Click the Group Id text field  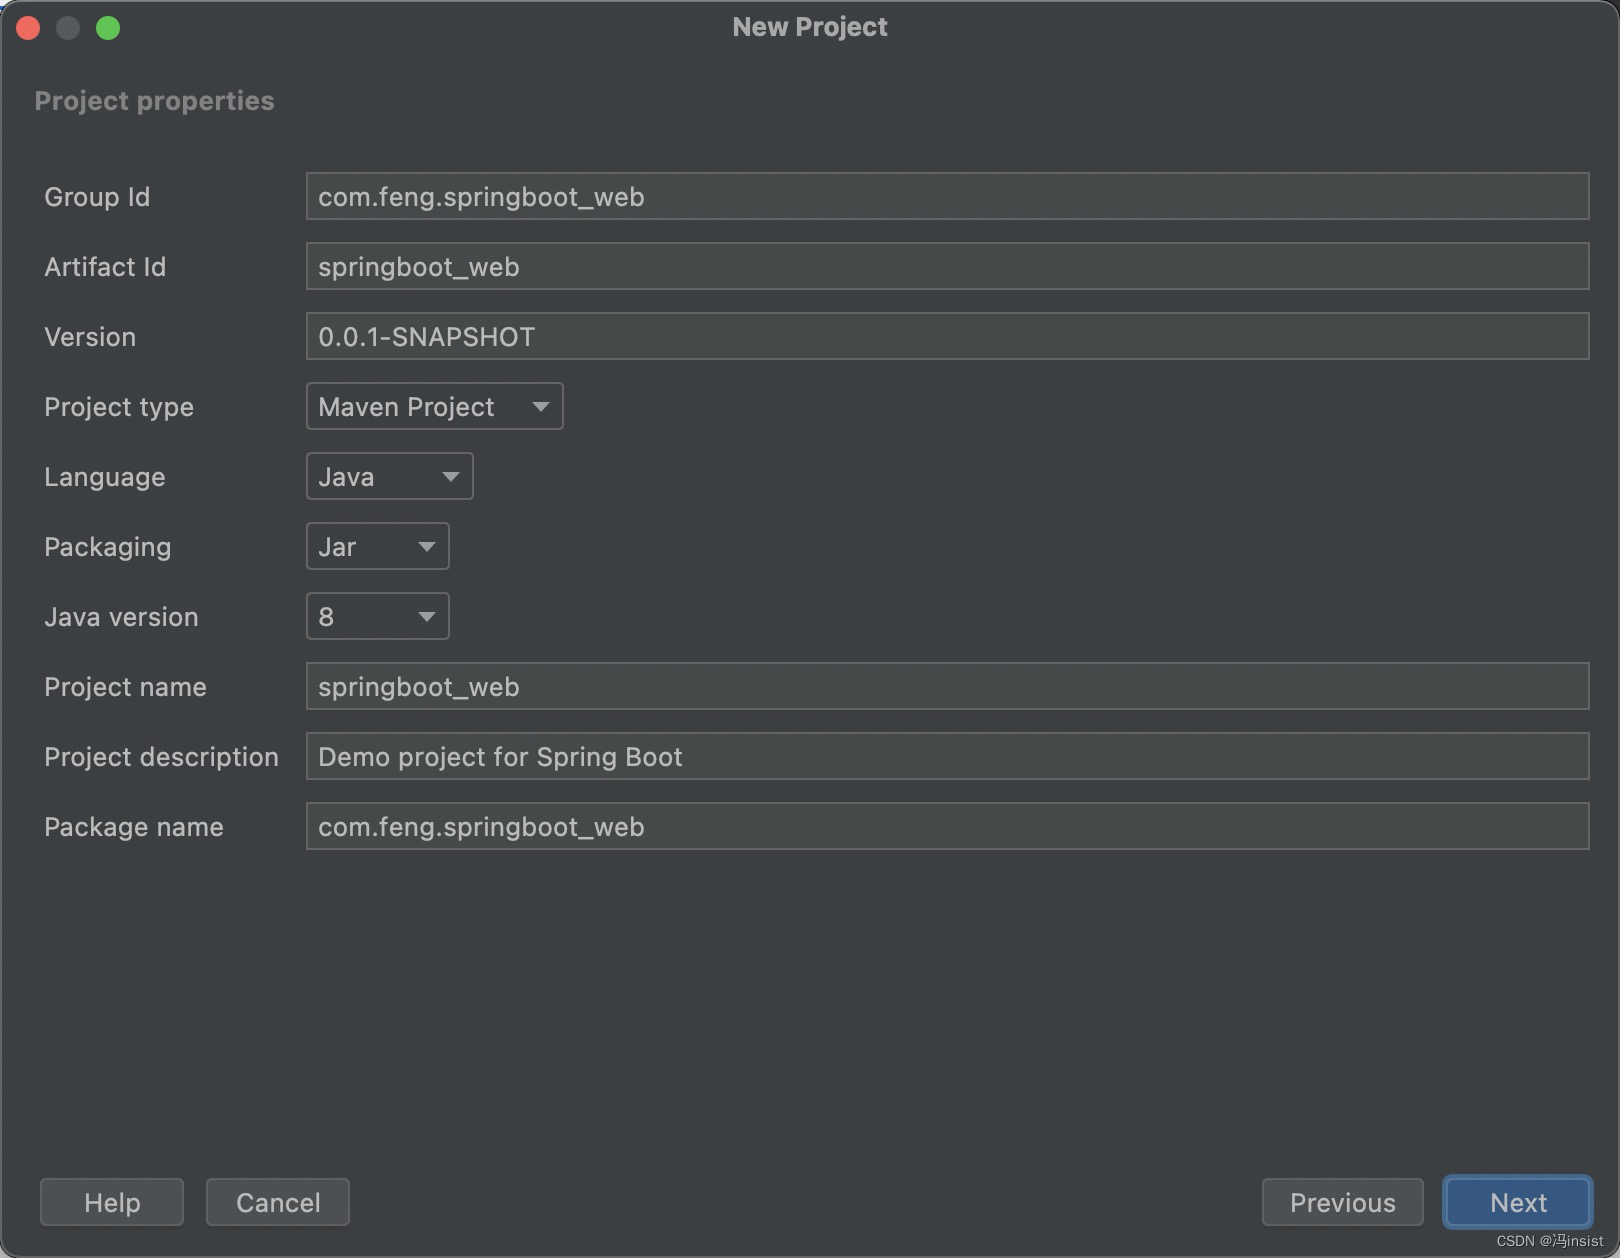tap(946, 196)
